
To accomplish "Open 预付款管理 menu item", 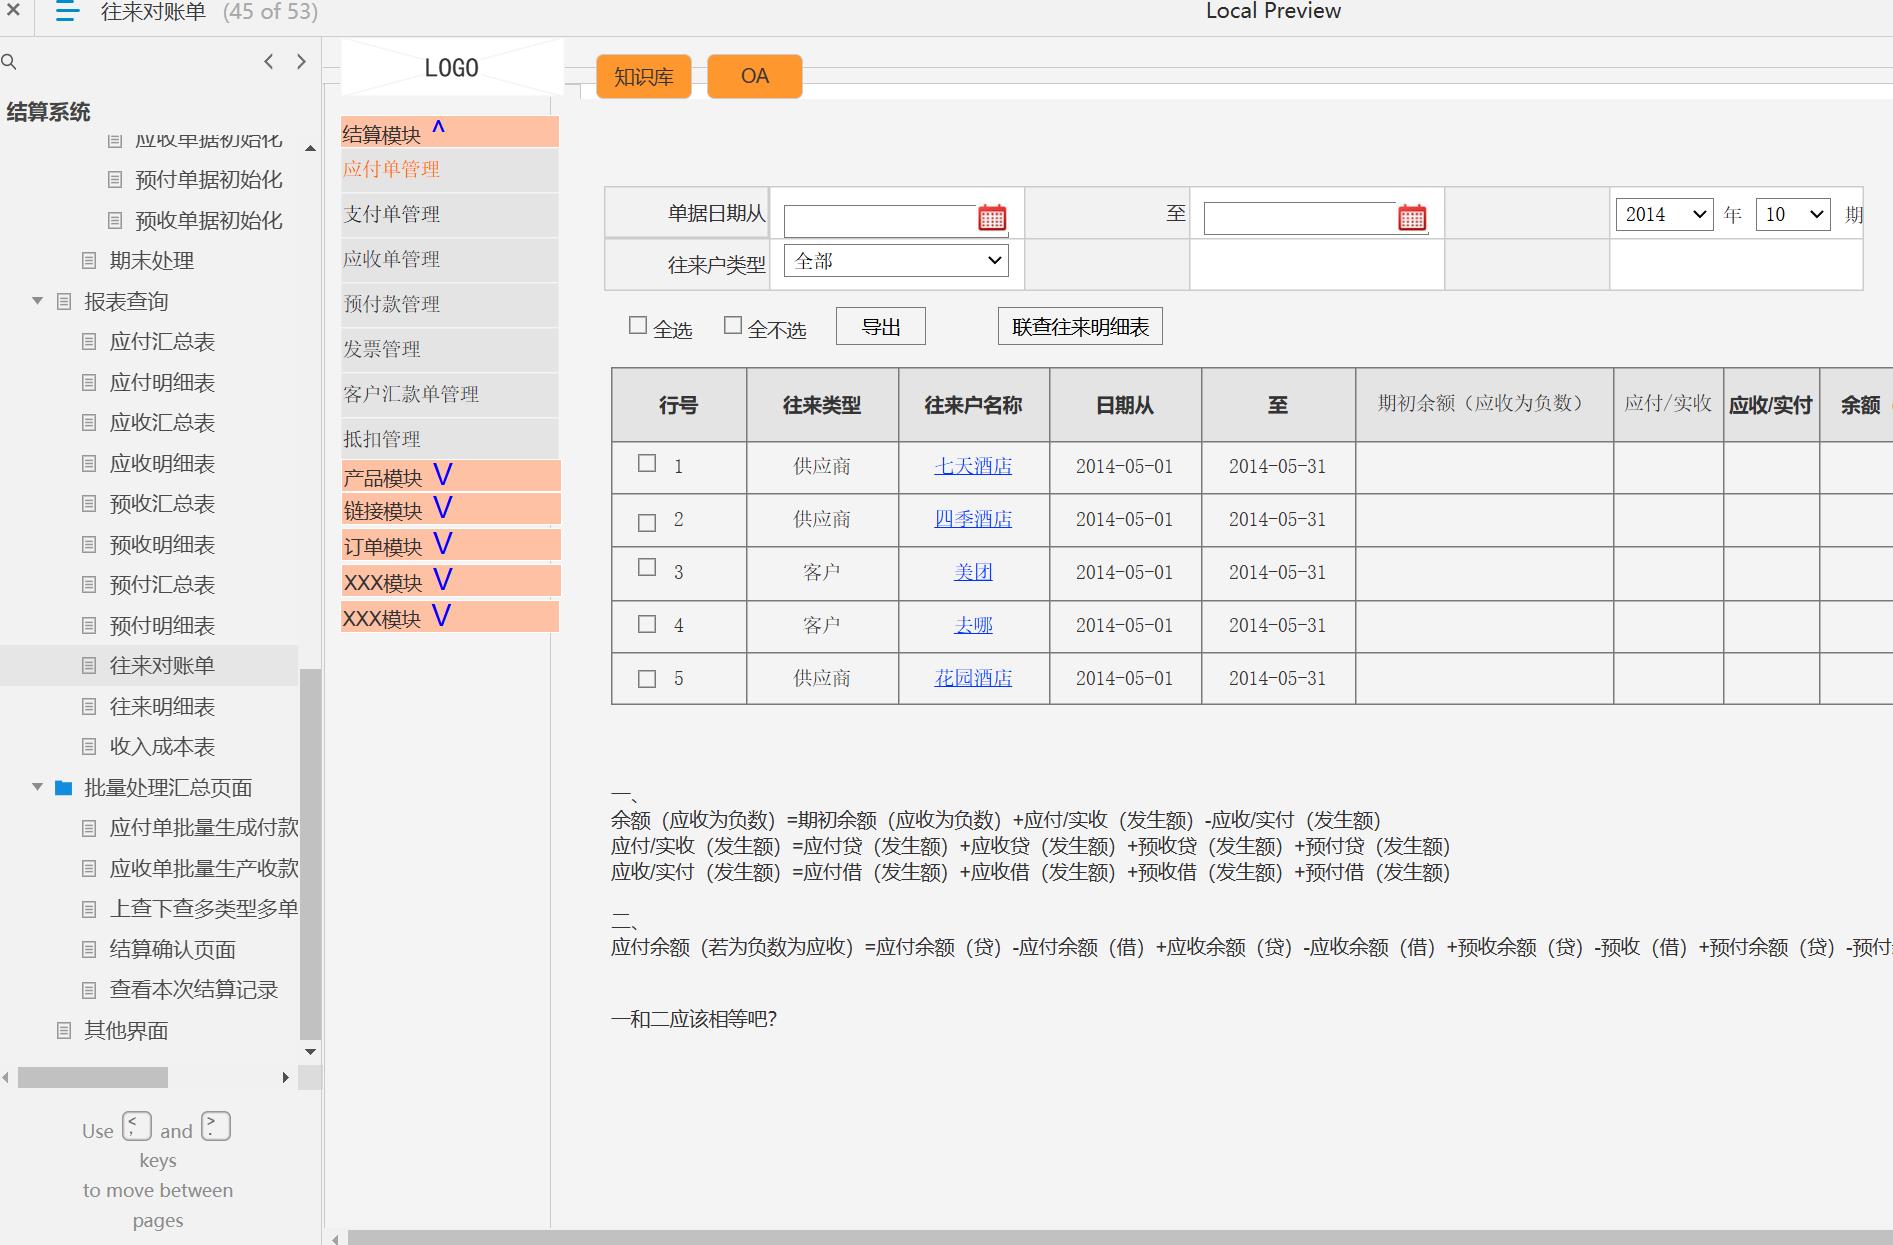I will [449, 304].
